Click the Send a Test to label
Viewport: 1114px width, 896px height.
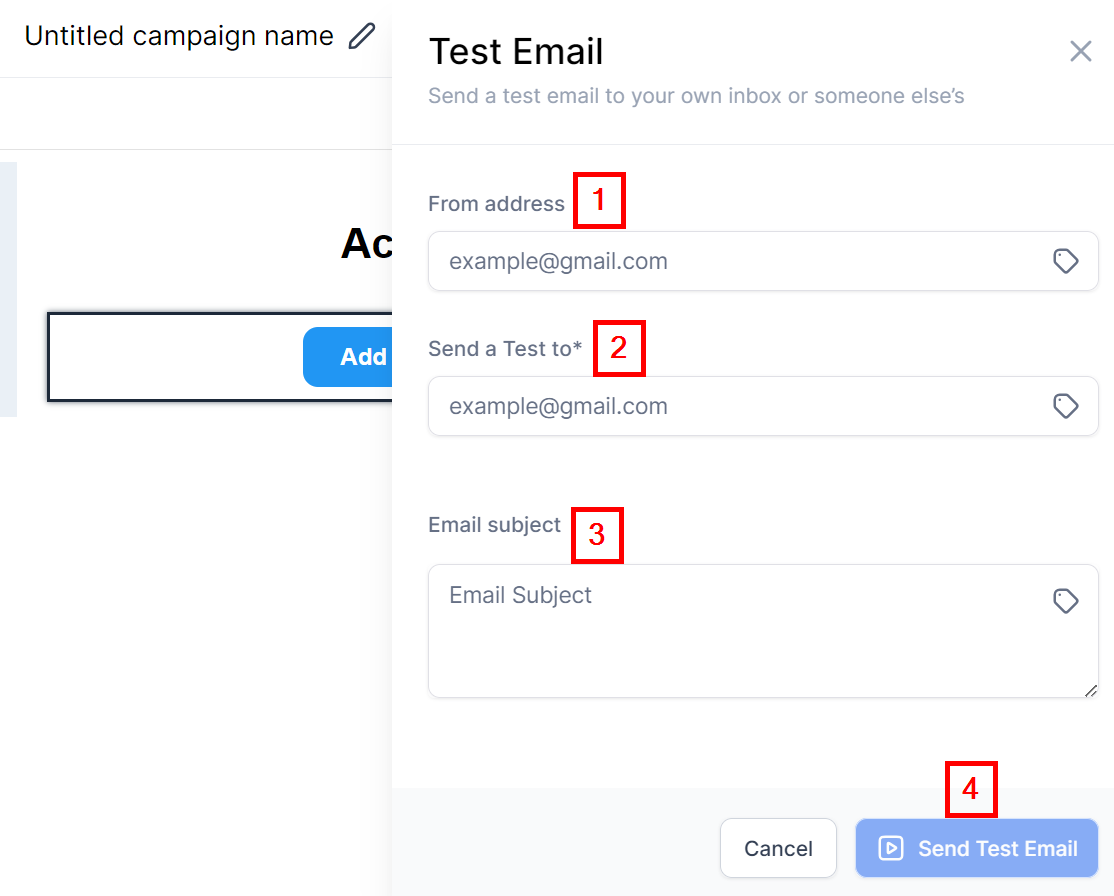coord(505,349)
